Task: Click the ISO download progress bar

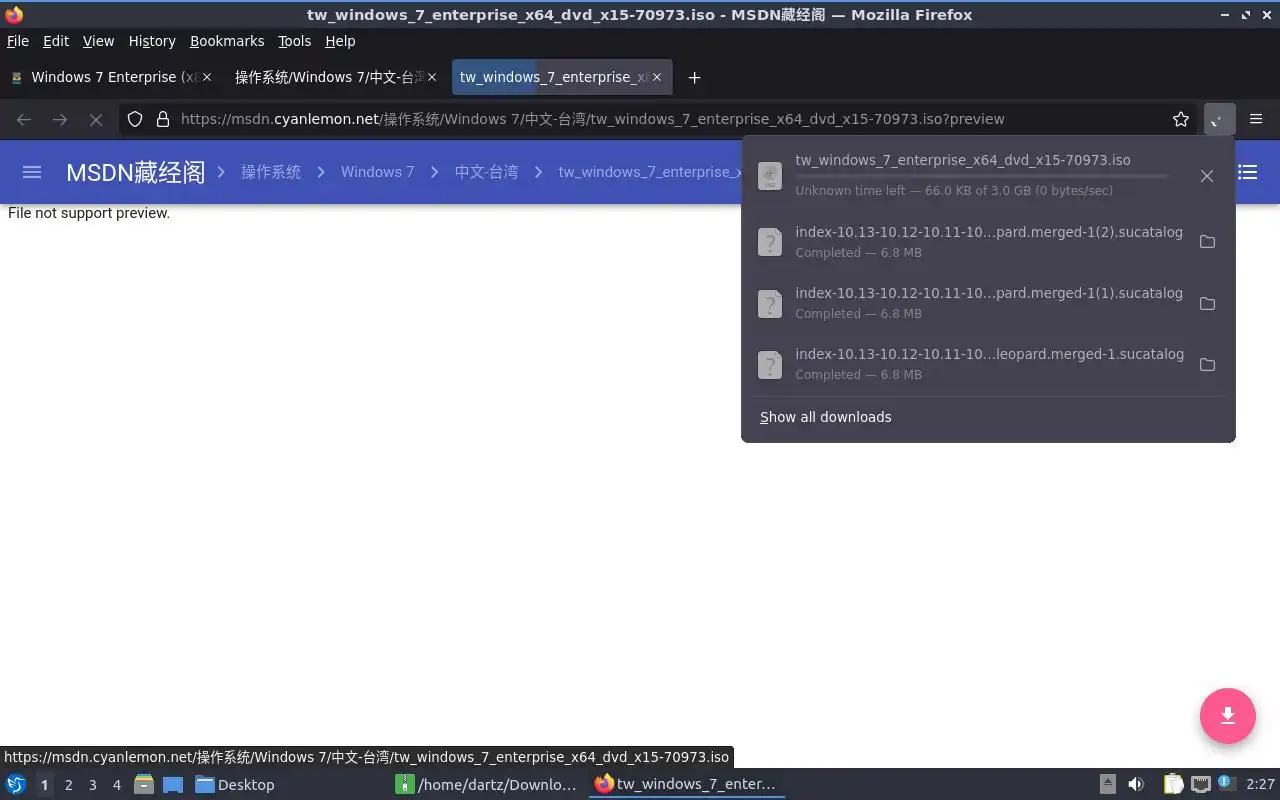Action: 982,176
